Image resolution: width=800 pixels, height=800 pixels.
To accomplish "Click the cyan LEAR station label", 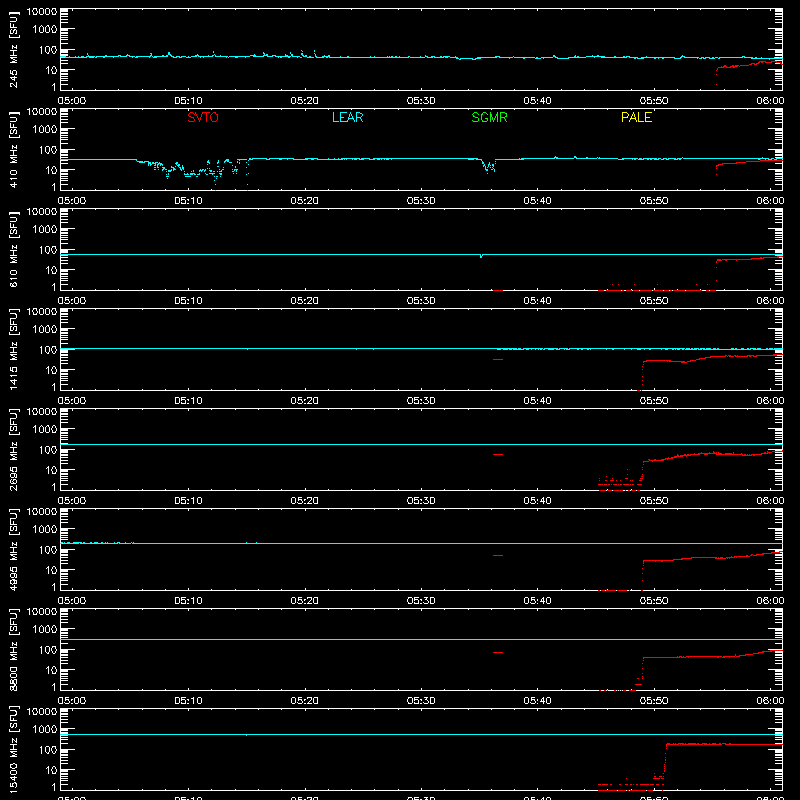I will [347, 117].
